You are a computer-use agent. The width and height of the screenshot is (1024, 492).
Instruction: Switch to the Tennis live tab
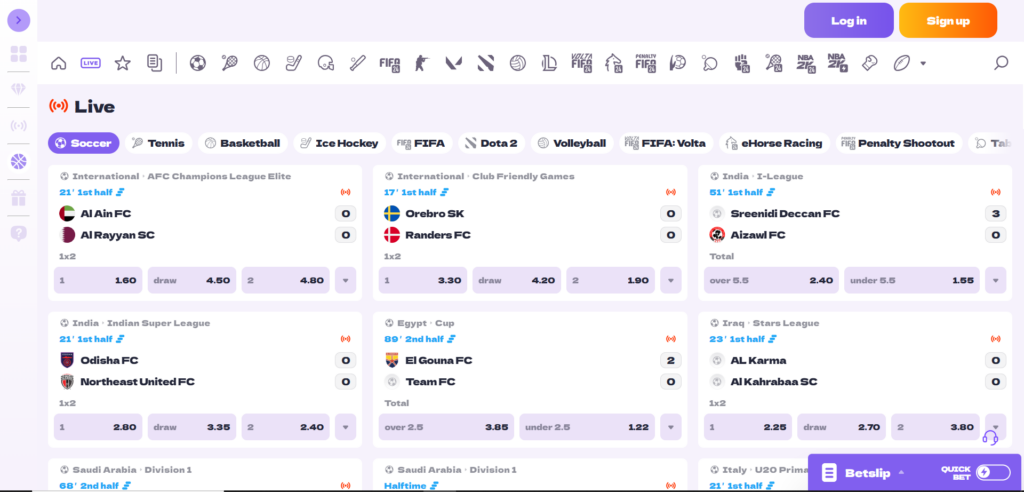158,143
